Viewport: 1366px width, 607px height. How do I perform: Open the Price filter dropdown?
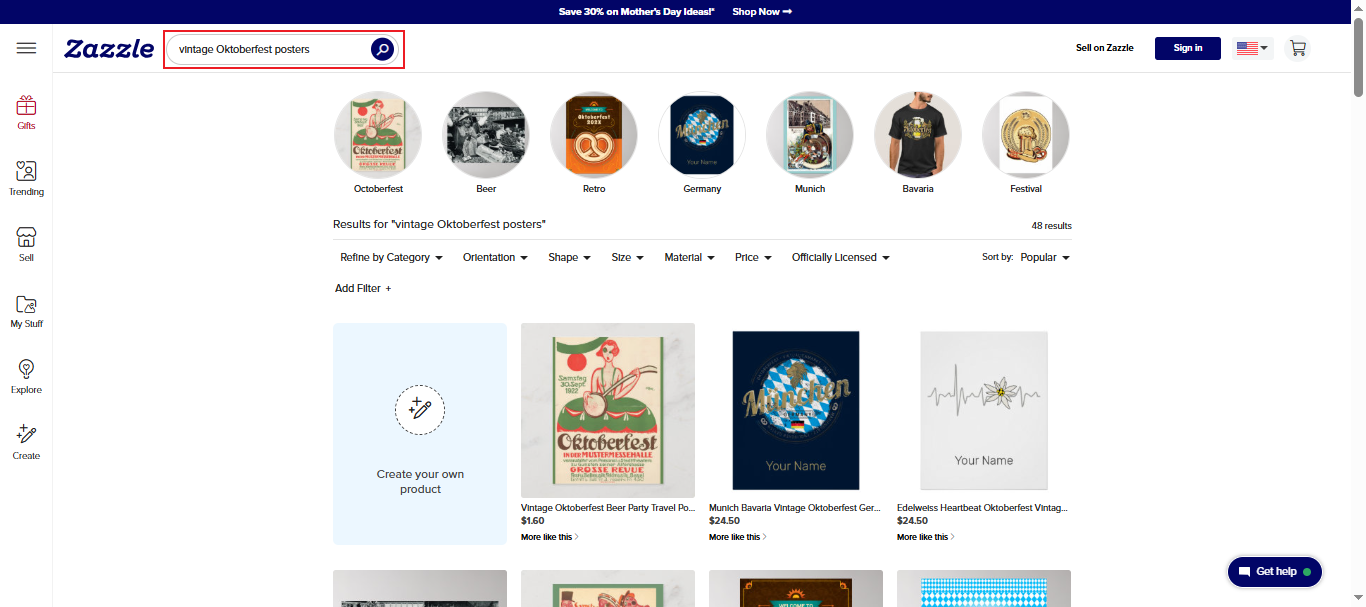752,257
